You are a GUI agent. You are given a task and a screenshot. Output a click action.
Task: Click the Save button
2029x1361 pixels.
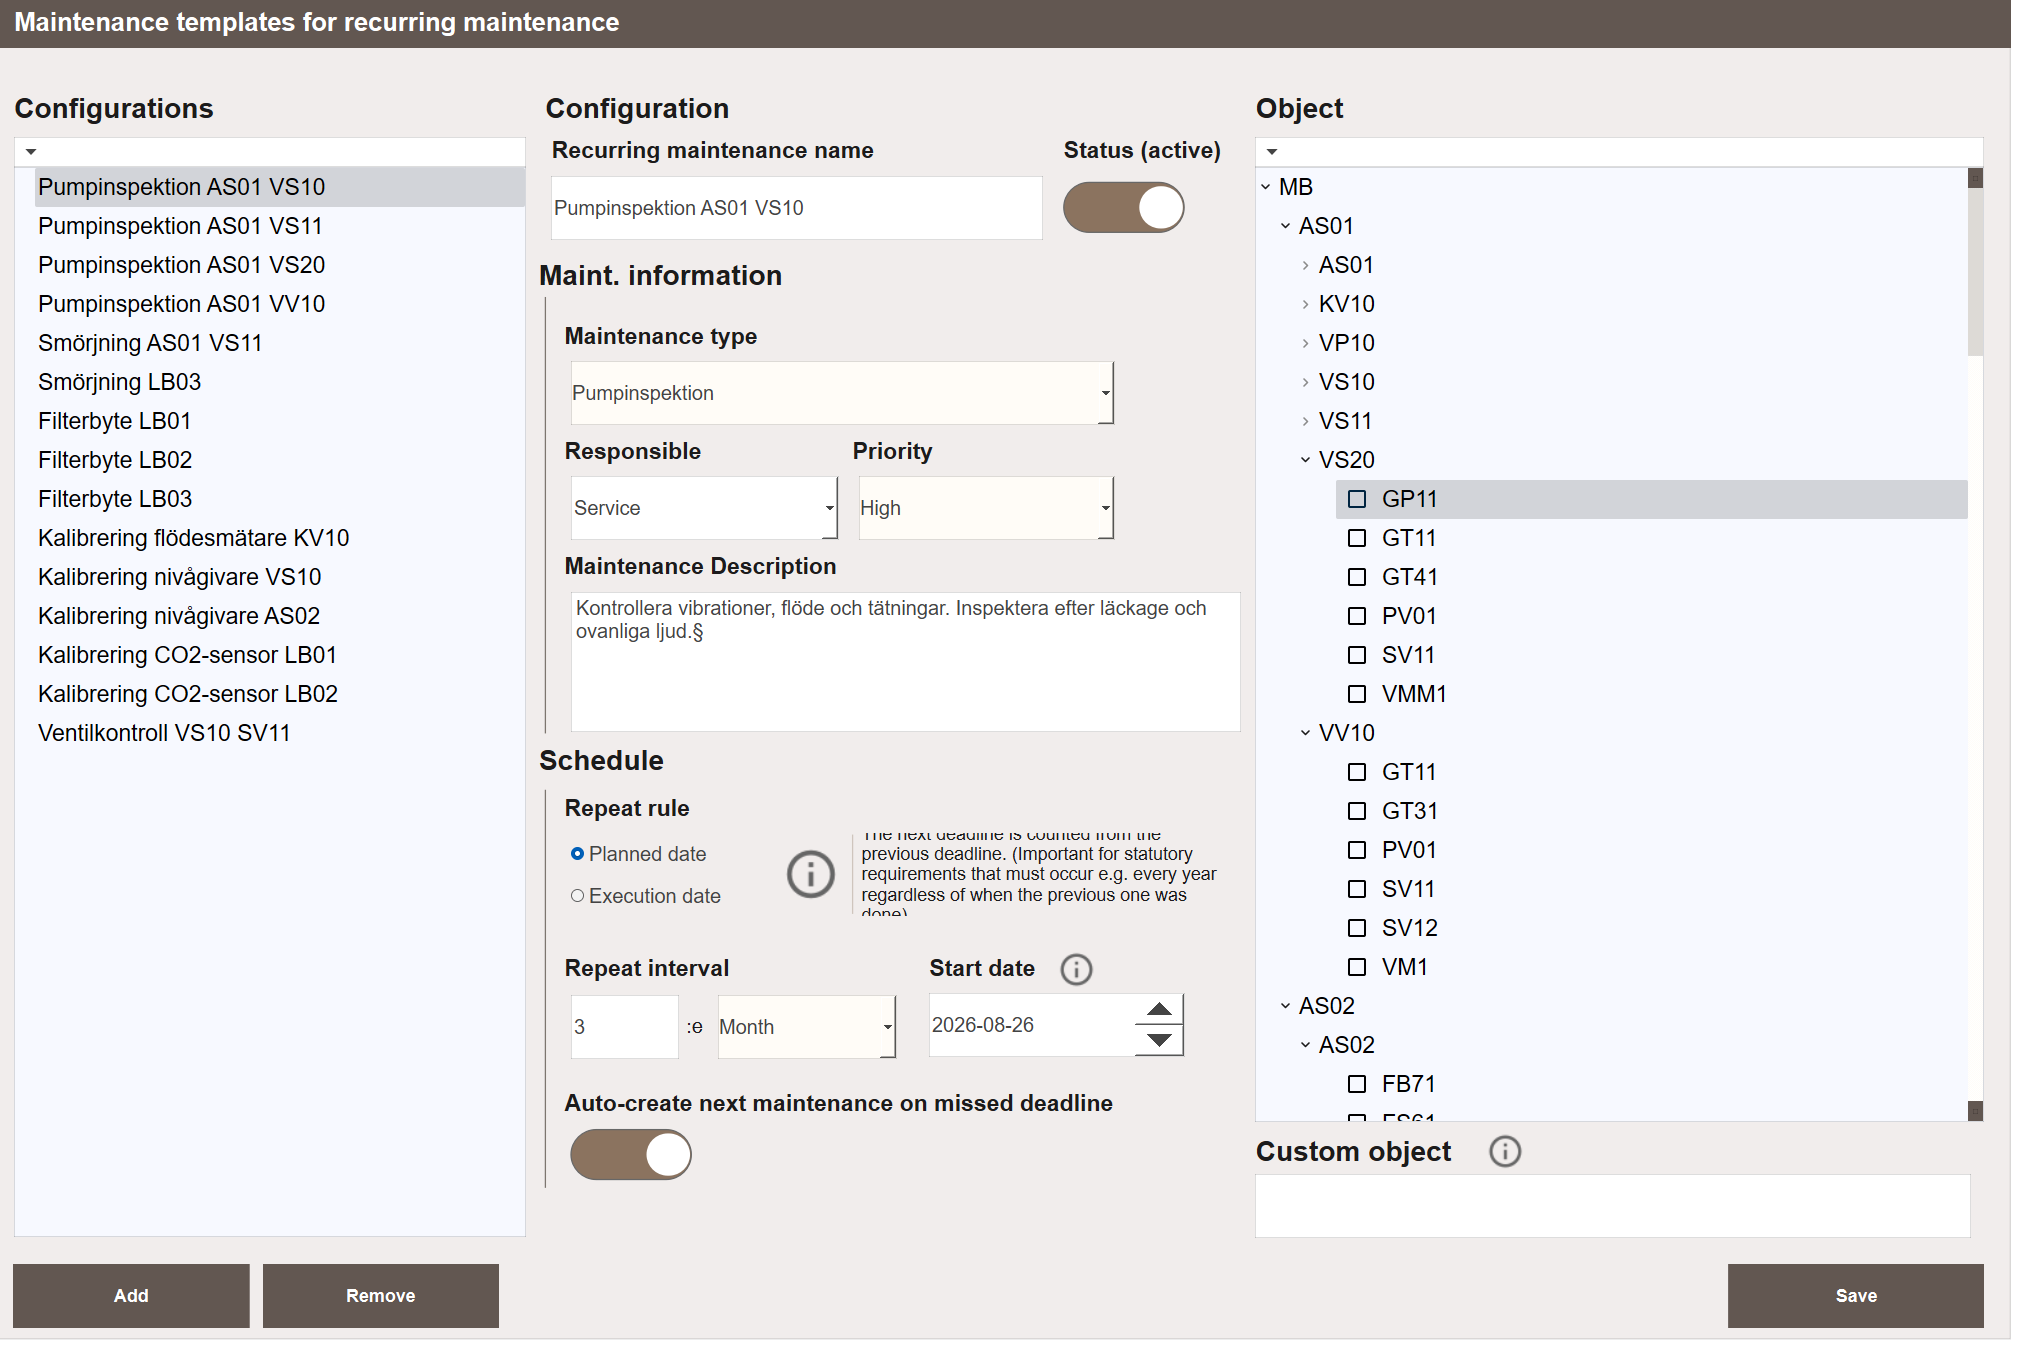[1856, 1296]
